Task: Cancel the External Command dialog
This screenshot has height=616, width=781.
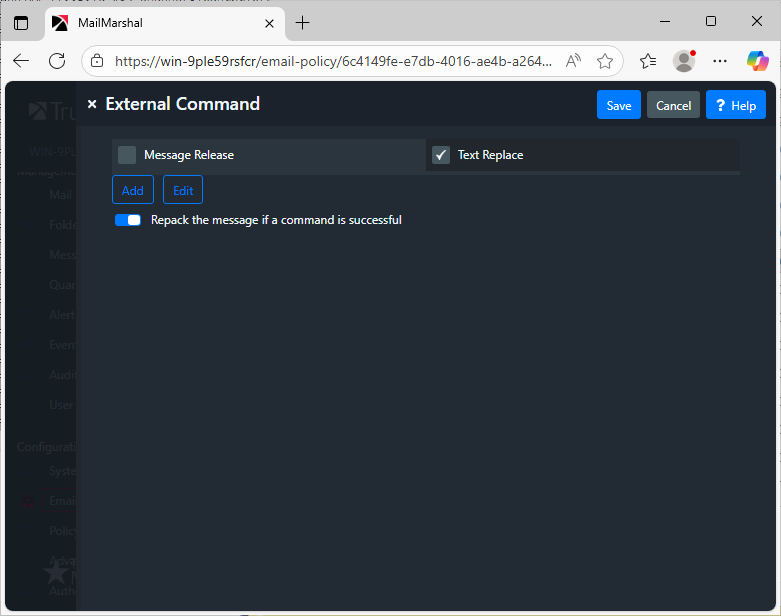Action: pyautogui.click(x=673, y=105)
